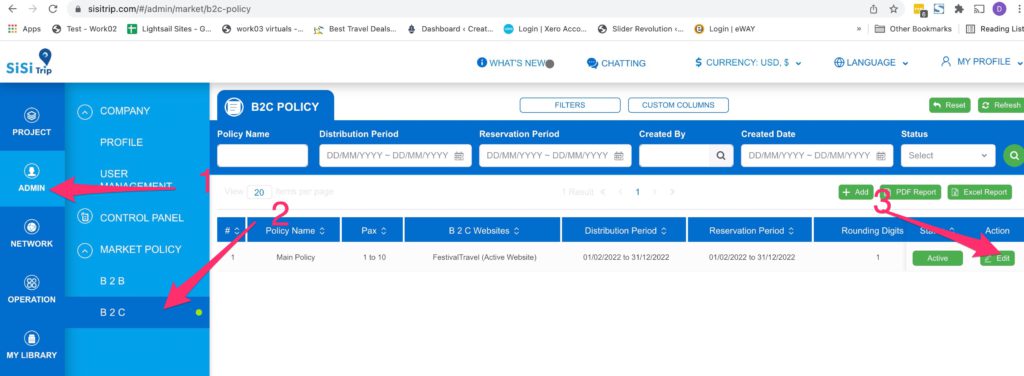This screenshot has width=1024, height=376.
Task: Click the FestivalTravel (Active Website) cell
Action: pyautogui.click(x=484, y=257)
